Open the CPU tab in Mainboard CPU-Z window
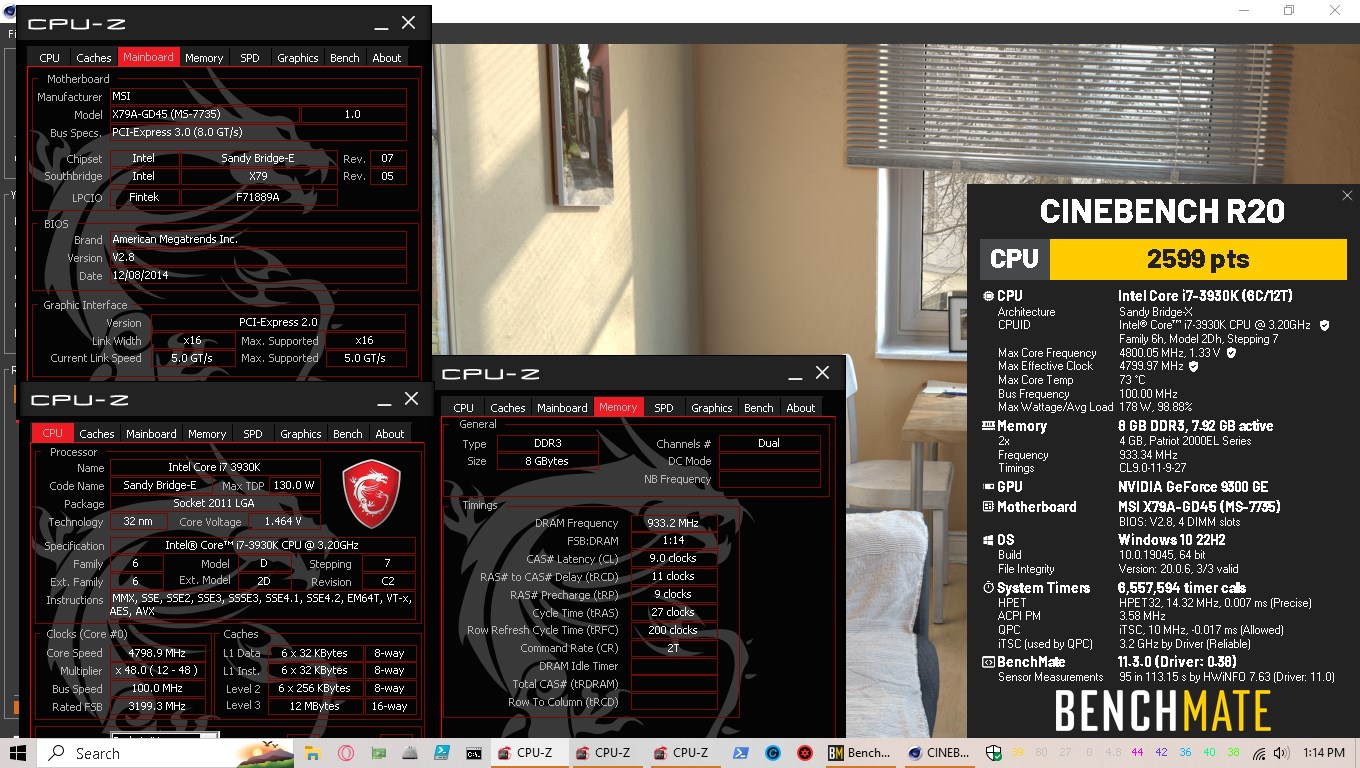1360x768 pixels. (x=50, y=58)
